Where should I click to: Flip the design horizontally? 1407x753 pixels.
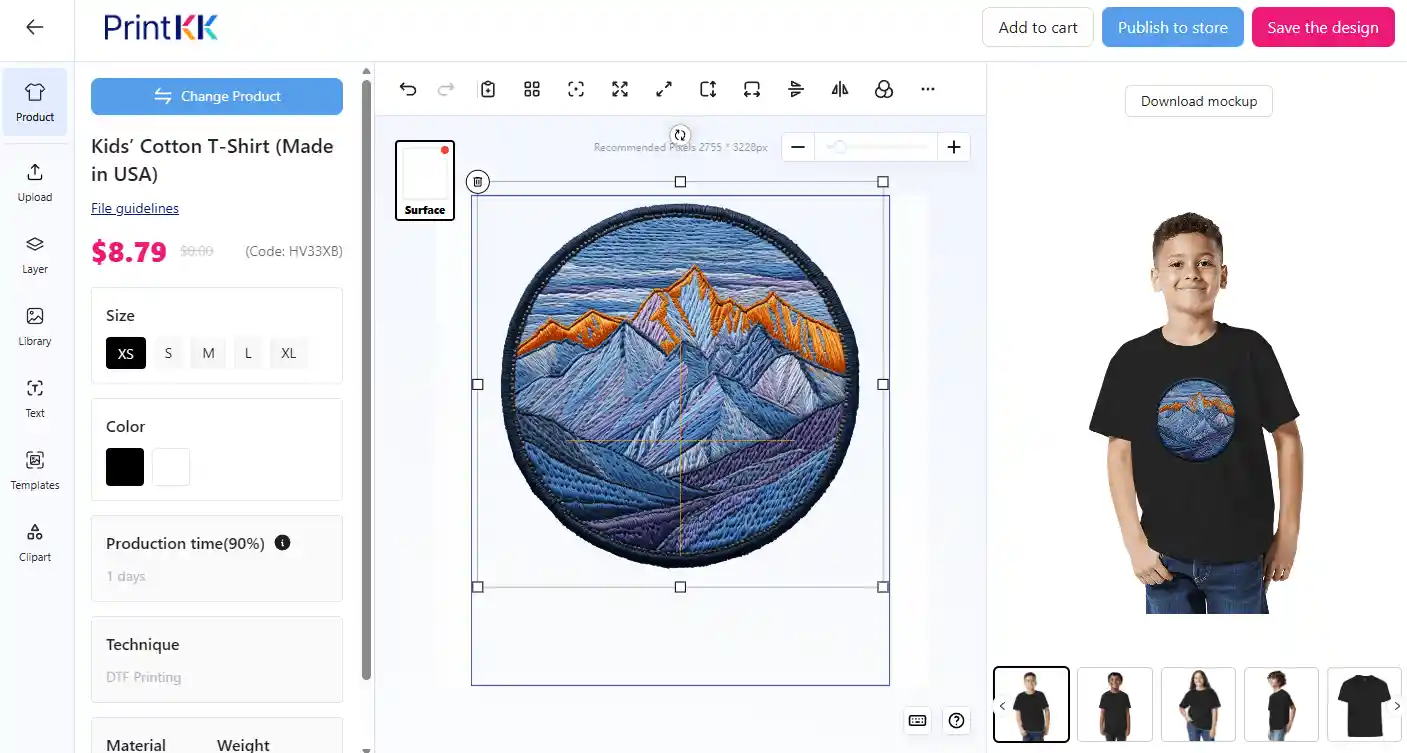pyautogui.click(x=839, y=89)
